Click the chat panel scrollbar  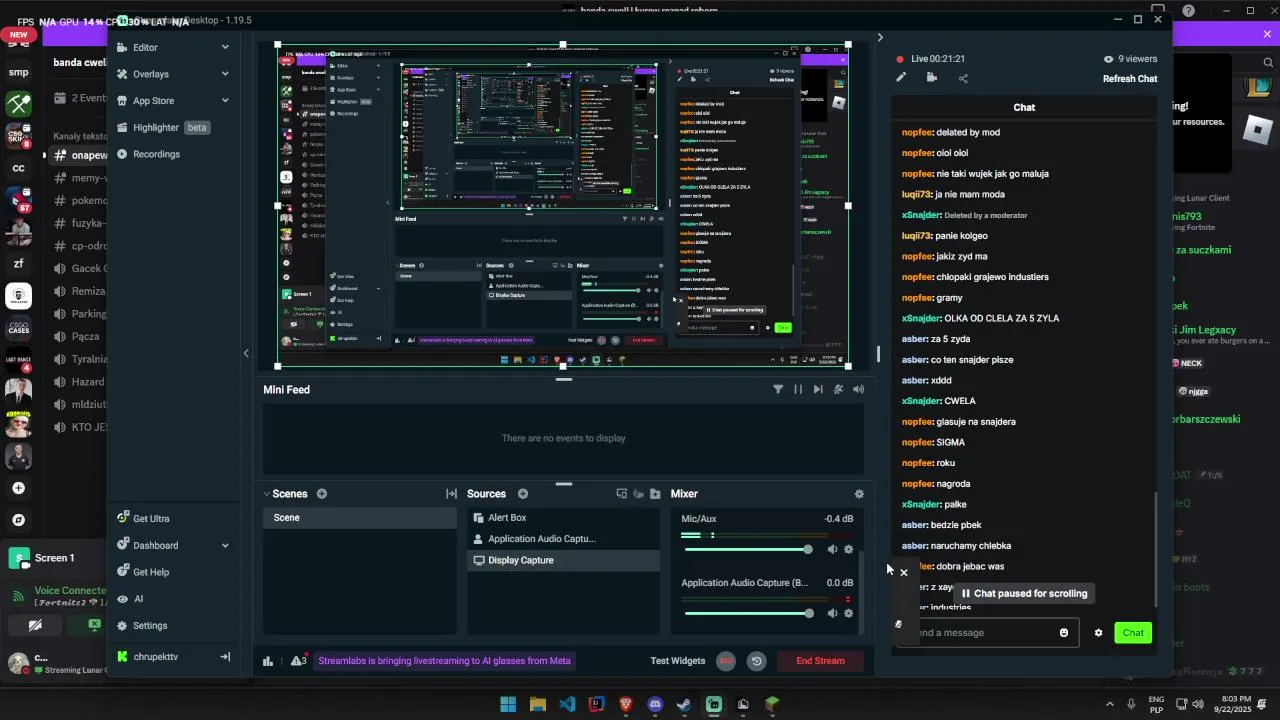pos(1156,550)
